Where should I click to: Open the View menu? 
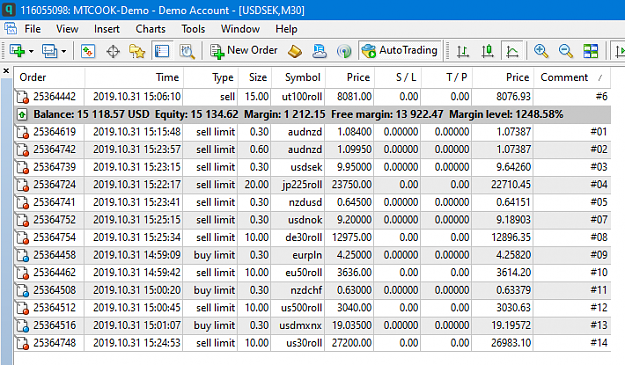tap(67, 29)
